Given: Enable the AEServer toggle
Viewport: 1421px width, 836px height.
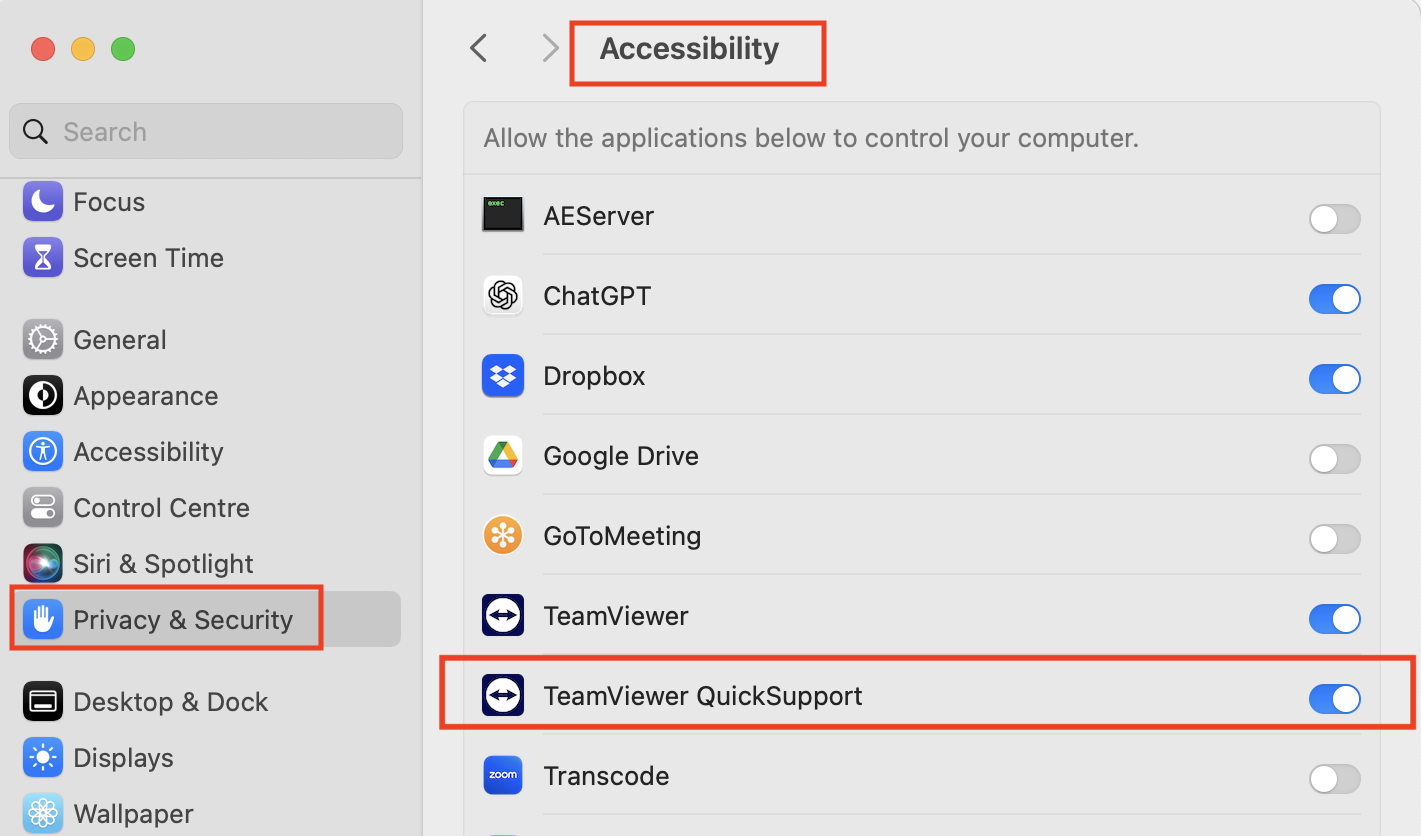Looking at the screenshot, I should point(1334,219).
